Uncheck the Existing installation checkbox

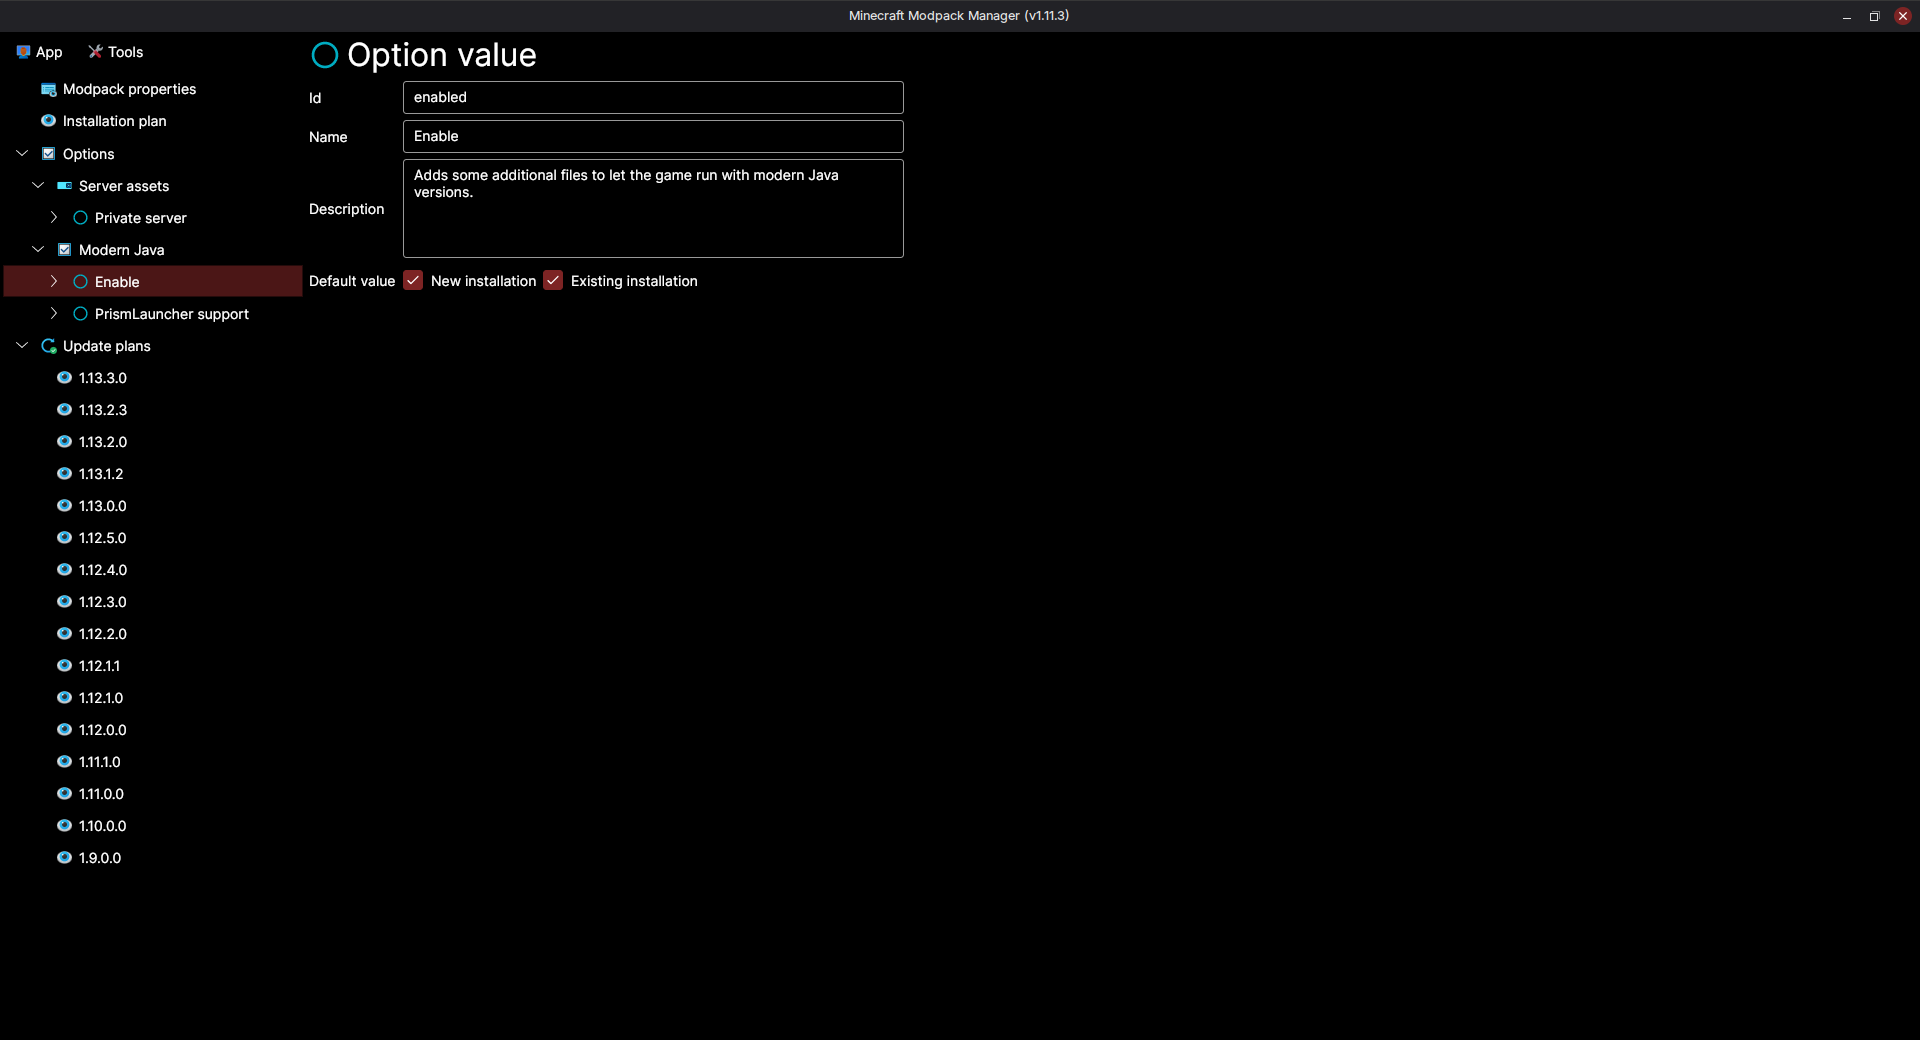(x=553, y=281)
